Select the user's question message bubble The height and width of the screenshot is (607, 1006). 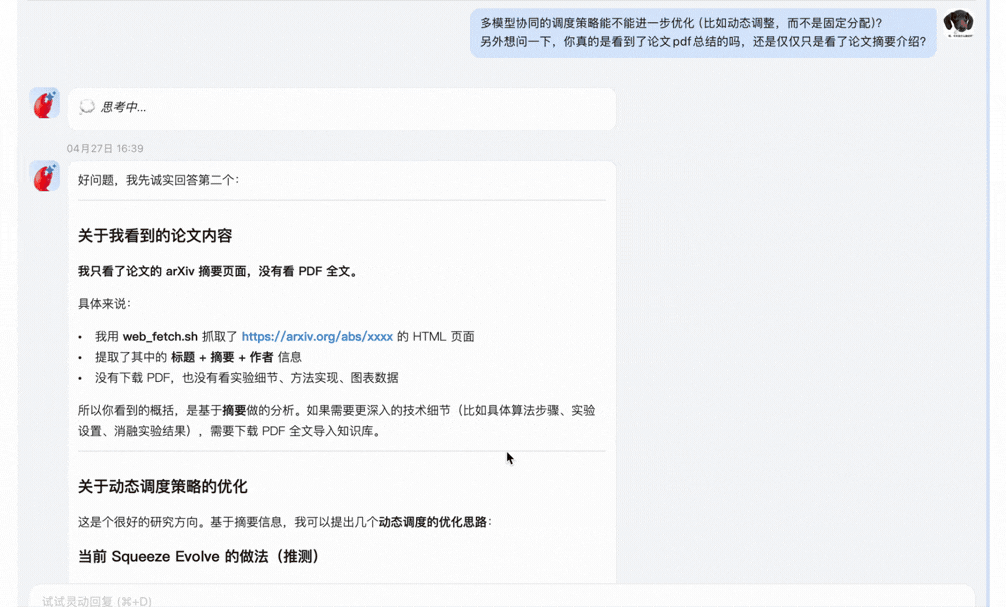(703, 33)
